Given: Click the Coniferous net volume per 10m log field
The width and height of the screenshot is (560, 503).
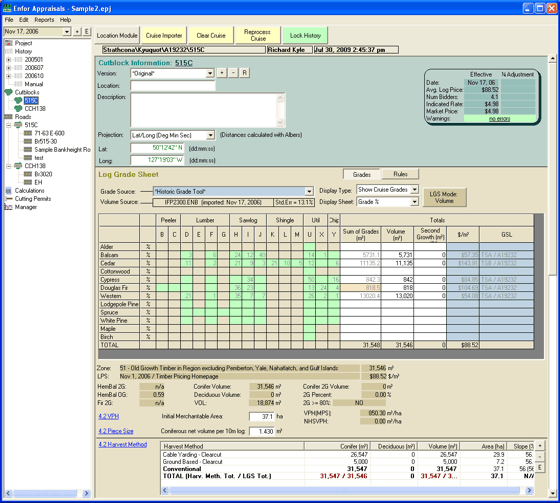Looking at the screenshot, I should (262, 432).
